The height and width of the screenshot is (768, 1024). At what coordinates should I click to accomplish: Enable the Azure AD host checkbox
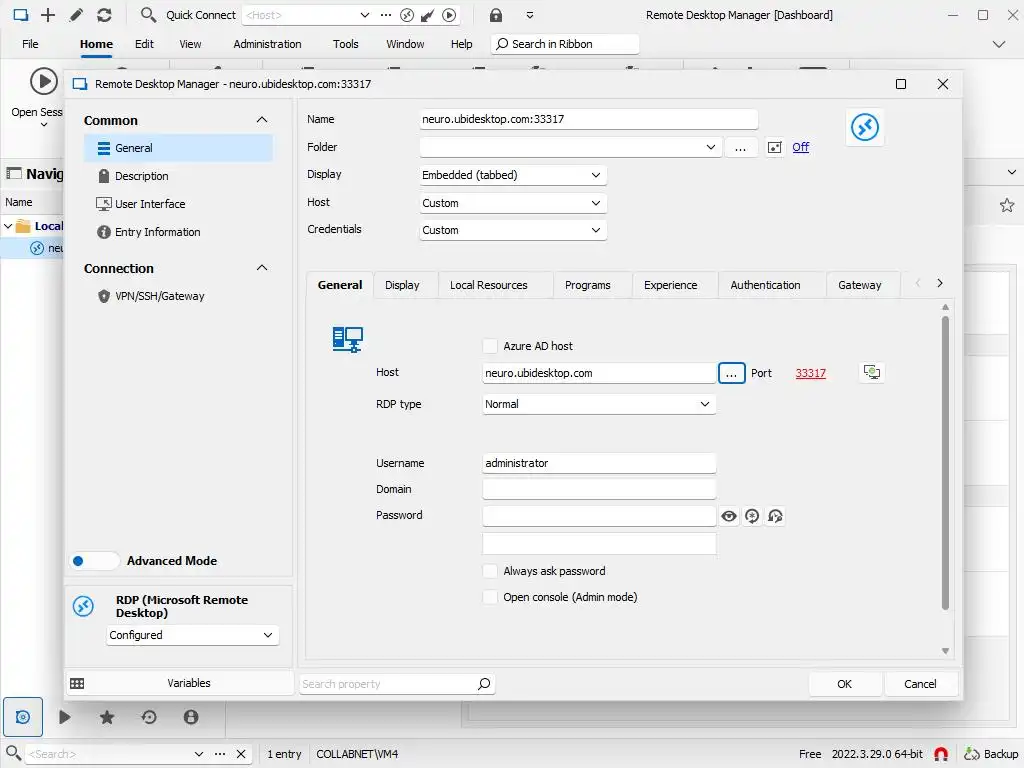(x=490, y=345)
